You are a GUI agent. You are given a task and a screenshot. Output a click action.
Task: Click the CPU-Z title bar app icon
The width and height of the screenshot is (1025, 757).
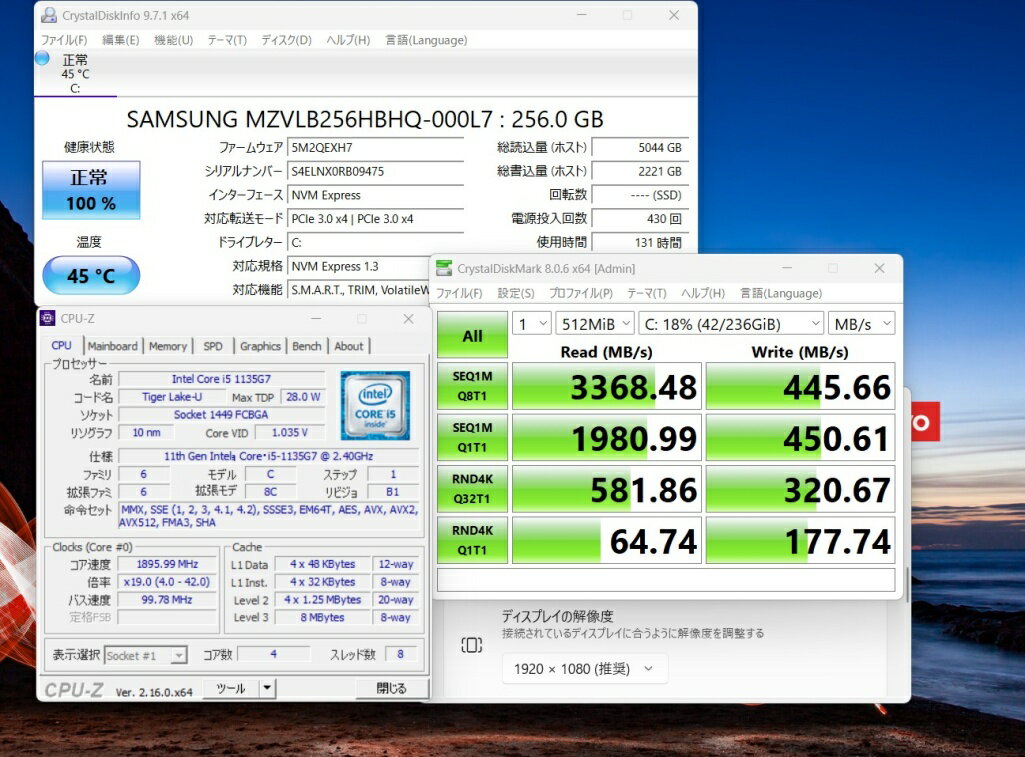pos(47,319)
